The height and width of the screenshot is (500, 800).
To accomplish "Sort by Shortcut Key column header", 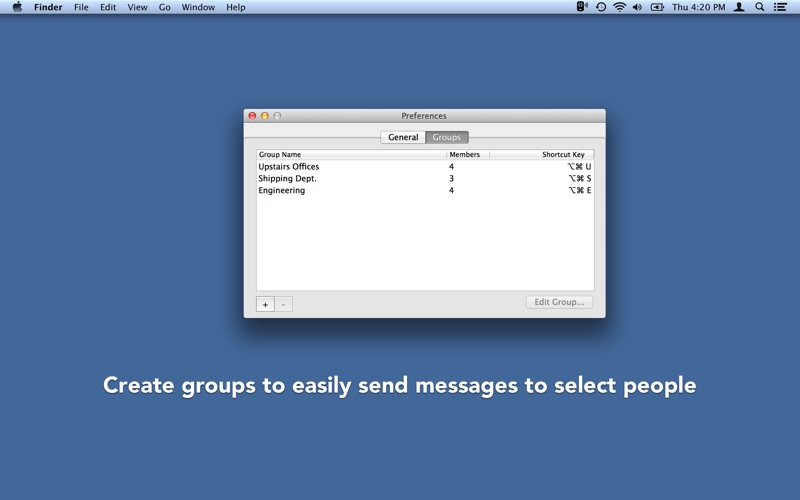I will (541, 155).
